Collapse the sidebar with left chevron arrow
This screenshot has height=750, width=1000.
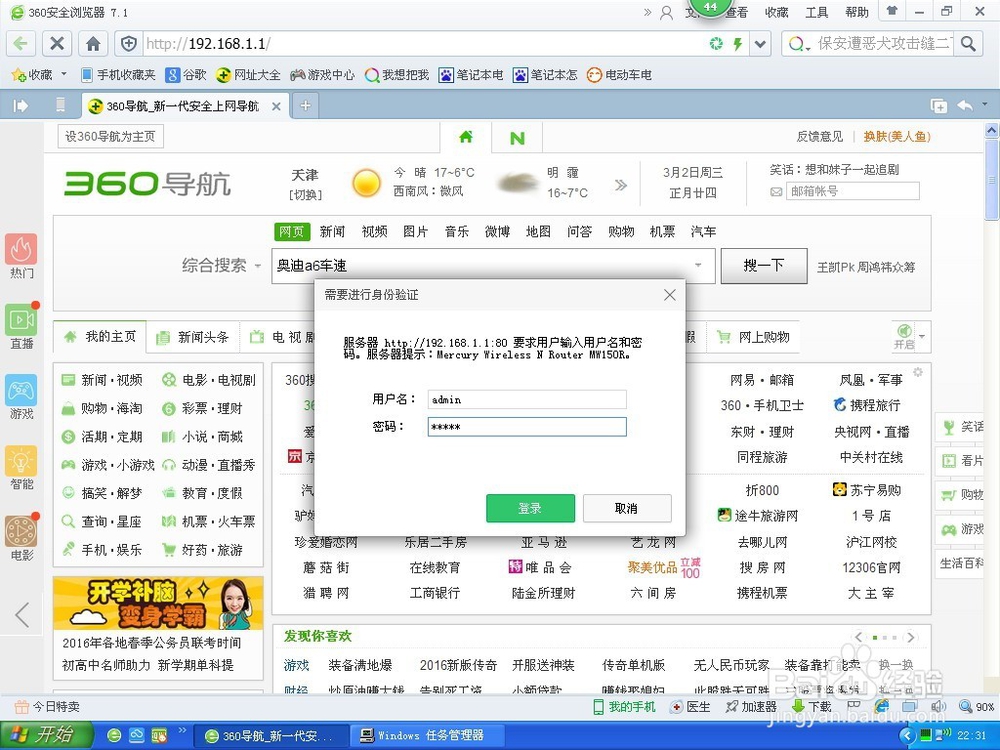[22, 615]
